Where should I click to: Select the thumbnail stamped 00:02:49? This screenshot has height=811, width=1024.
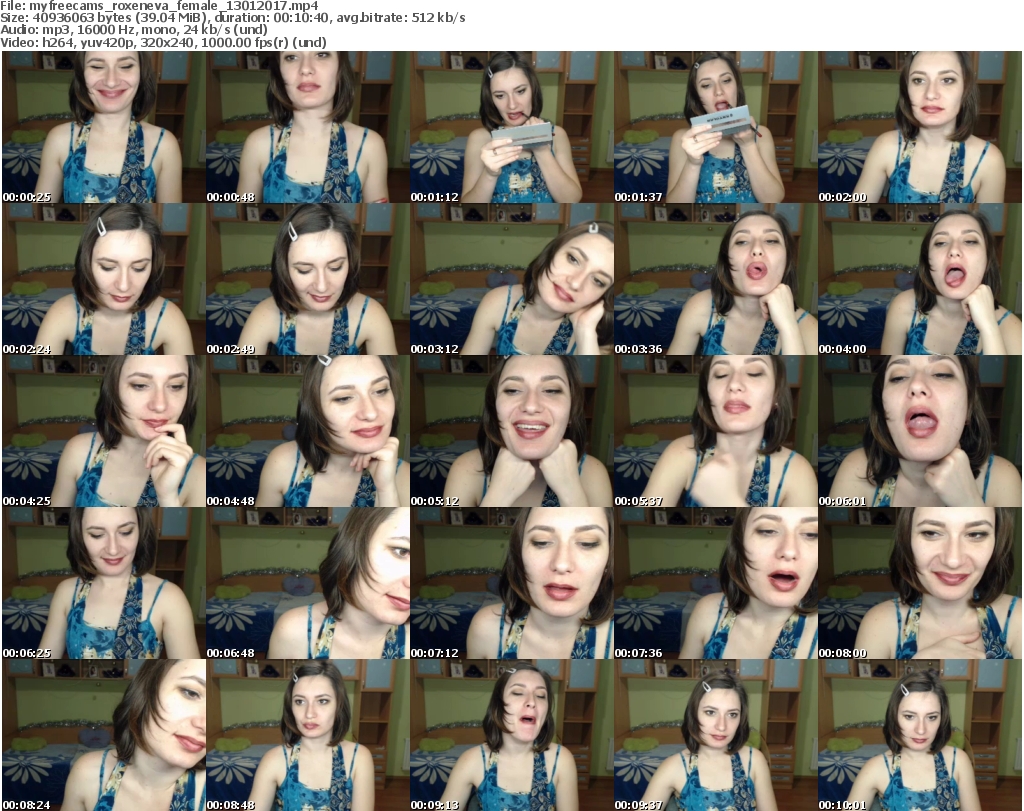point(308,279)
